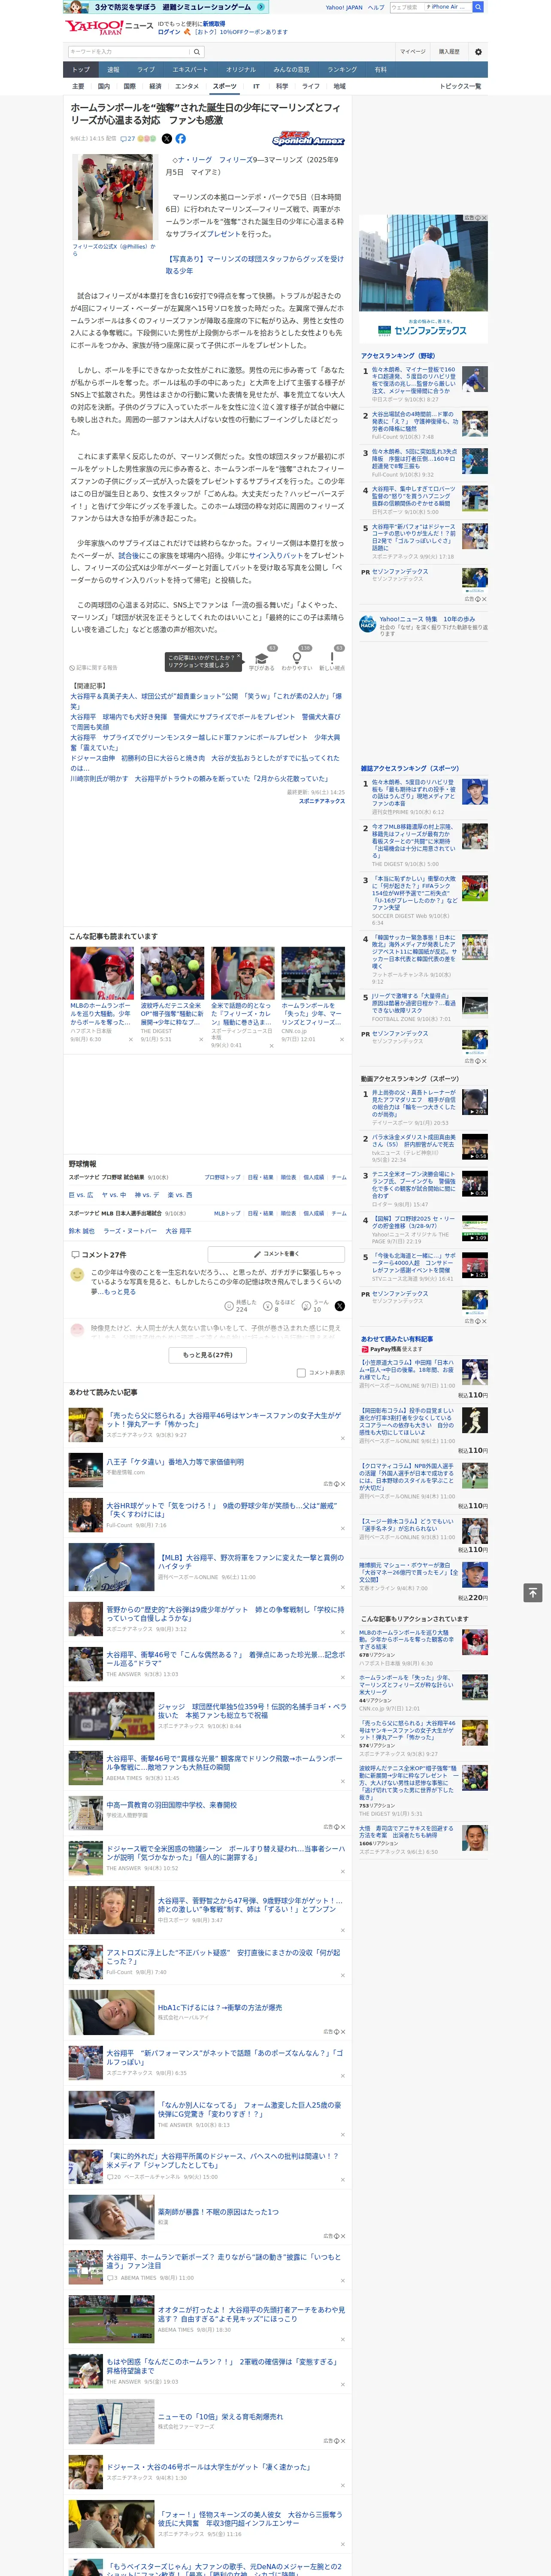Click the ヘルプ link in header
The image size is (551, 2576).
[375, 7]
